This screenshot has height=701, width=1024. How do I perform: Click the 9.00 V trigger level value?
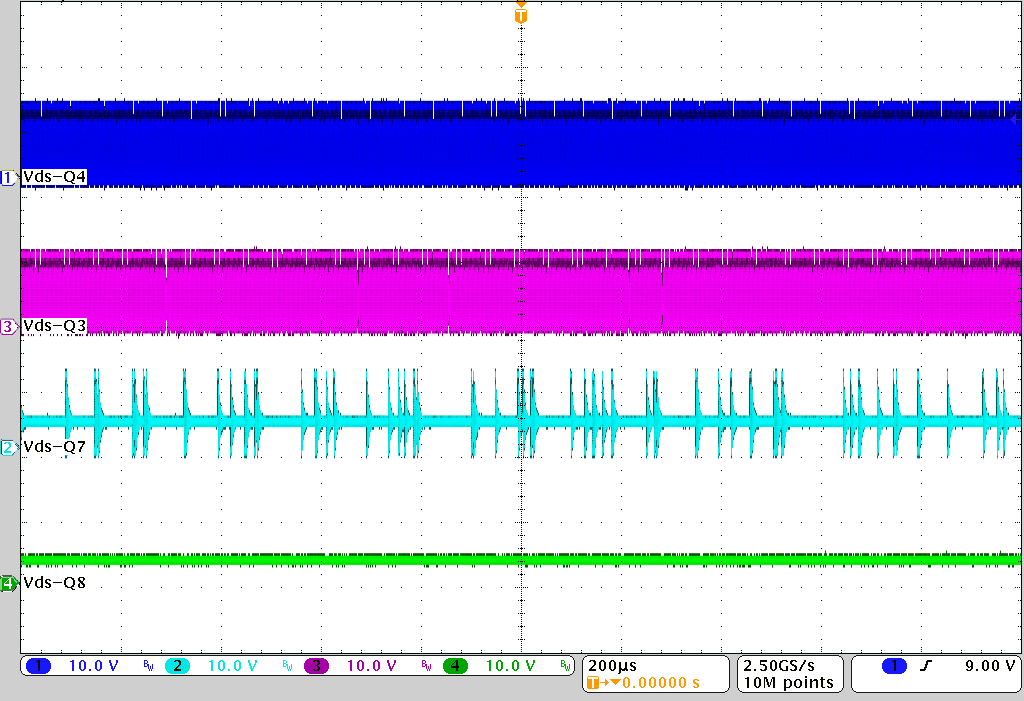coord(989,666)
